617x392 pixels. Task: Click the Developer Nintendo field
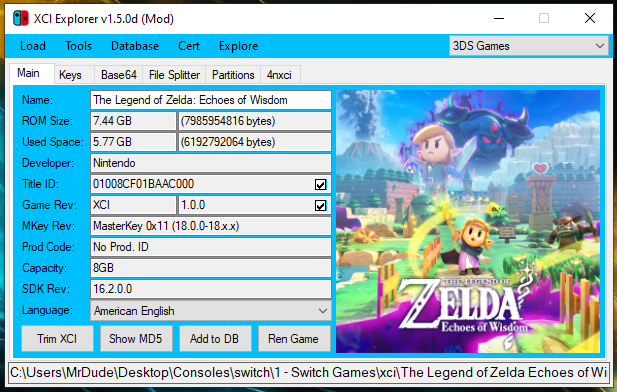211,163
